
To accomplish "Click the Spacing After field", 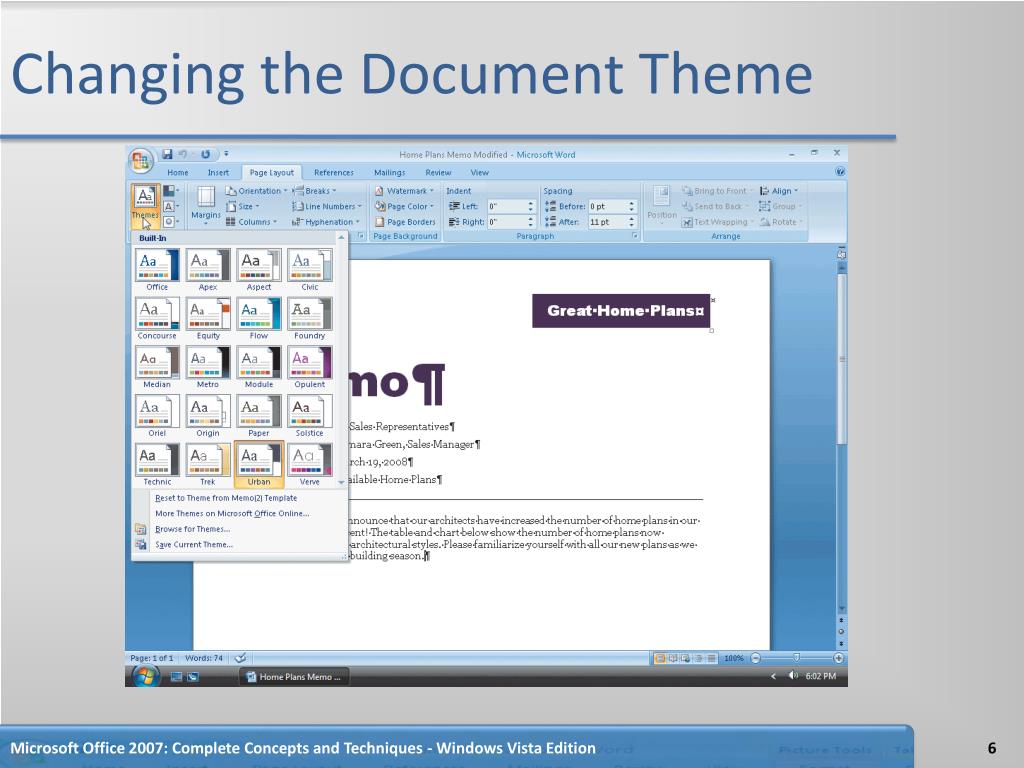I will point(612,222).
